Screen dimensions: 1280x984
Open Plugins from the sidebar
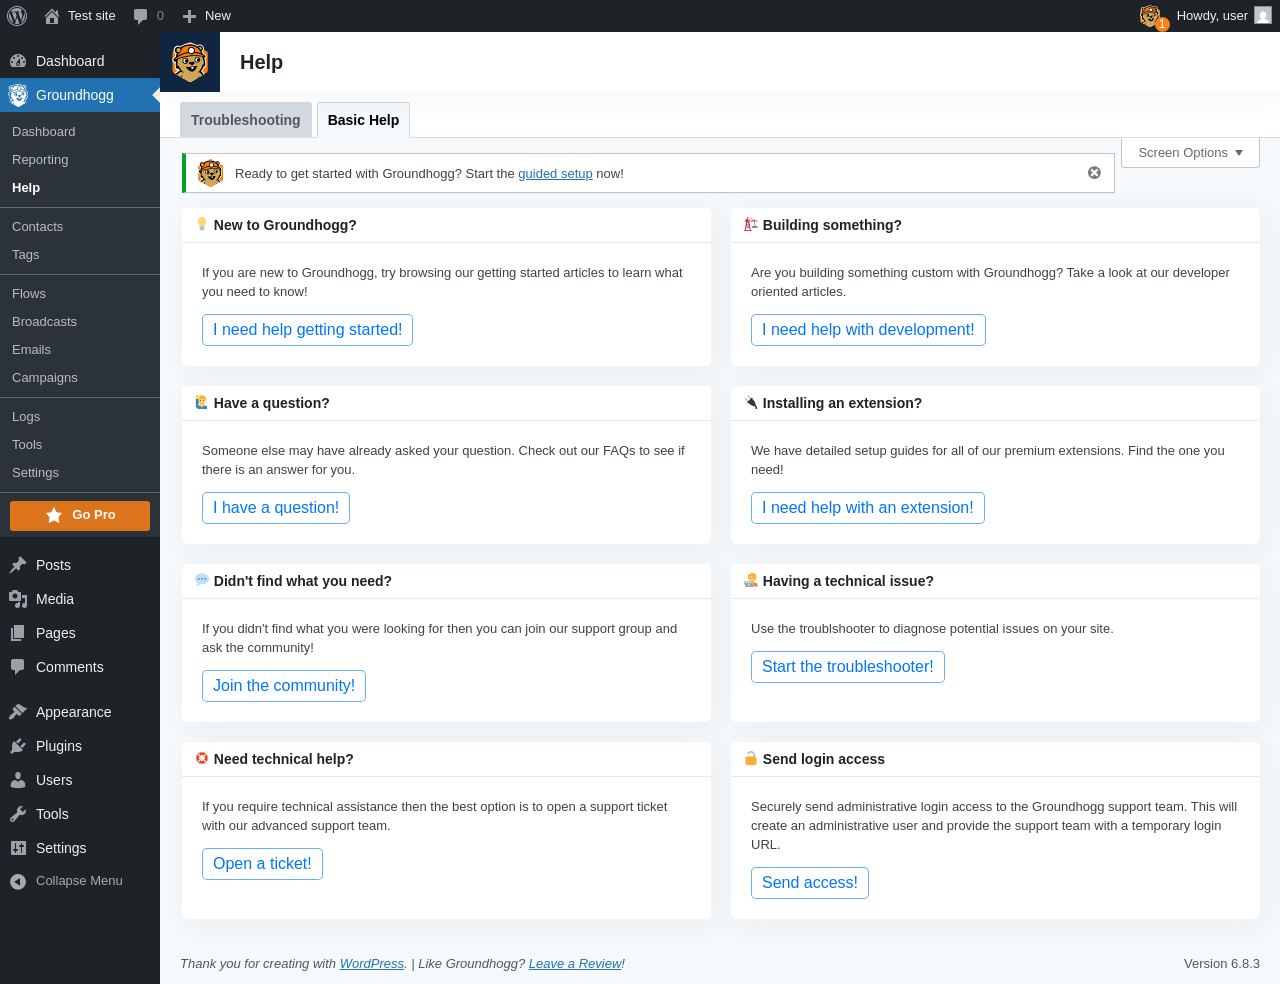59,746
